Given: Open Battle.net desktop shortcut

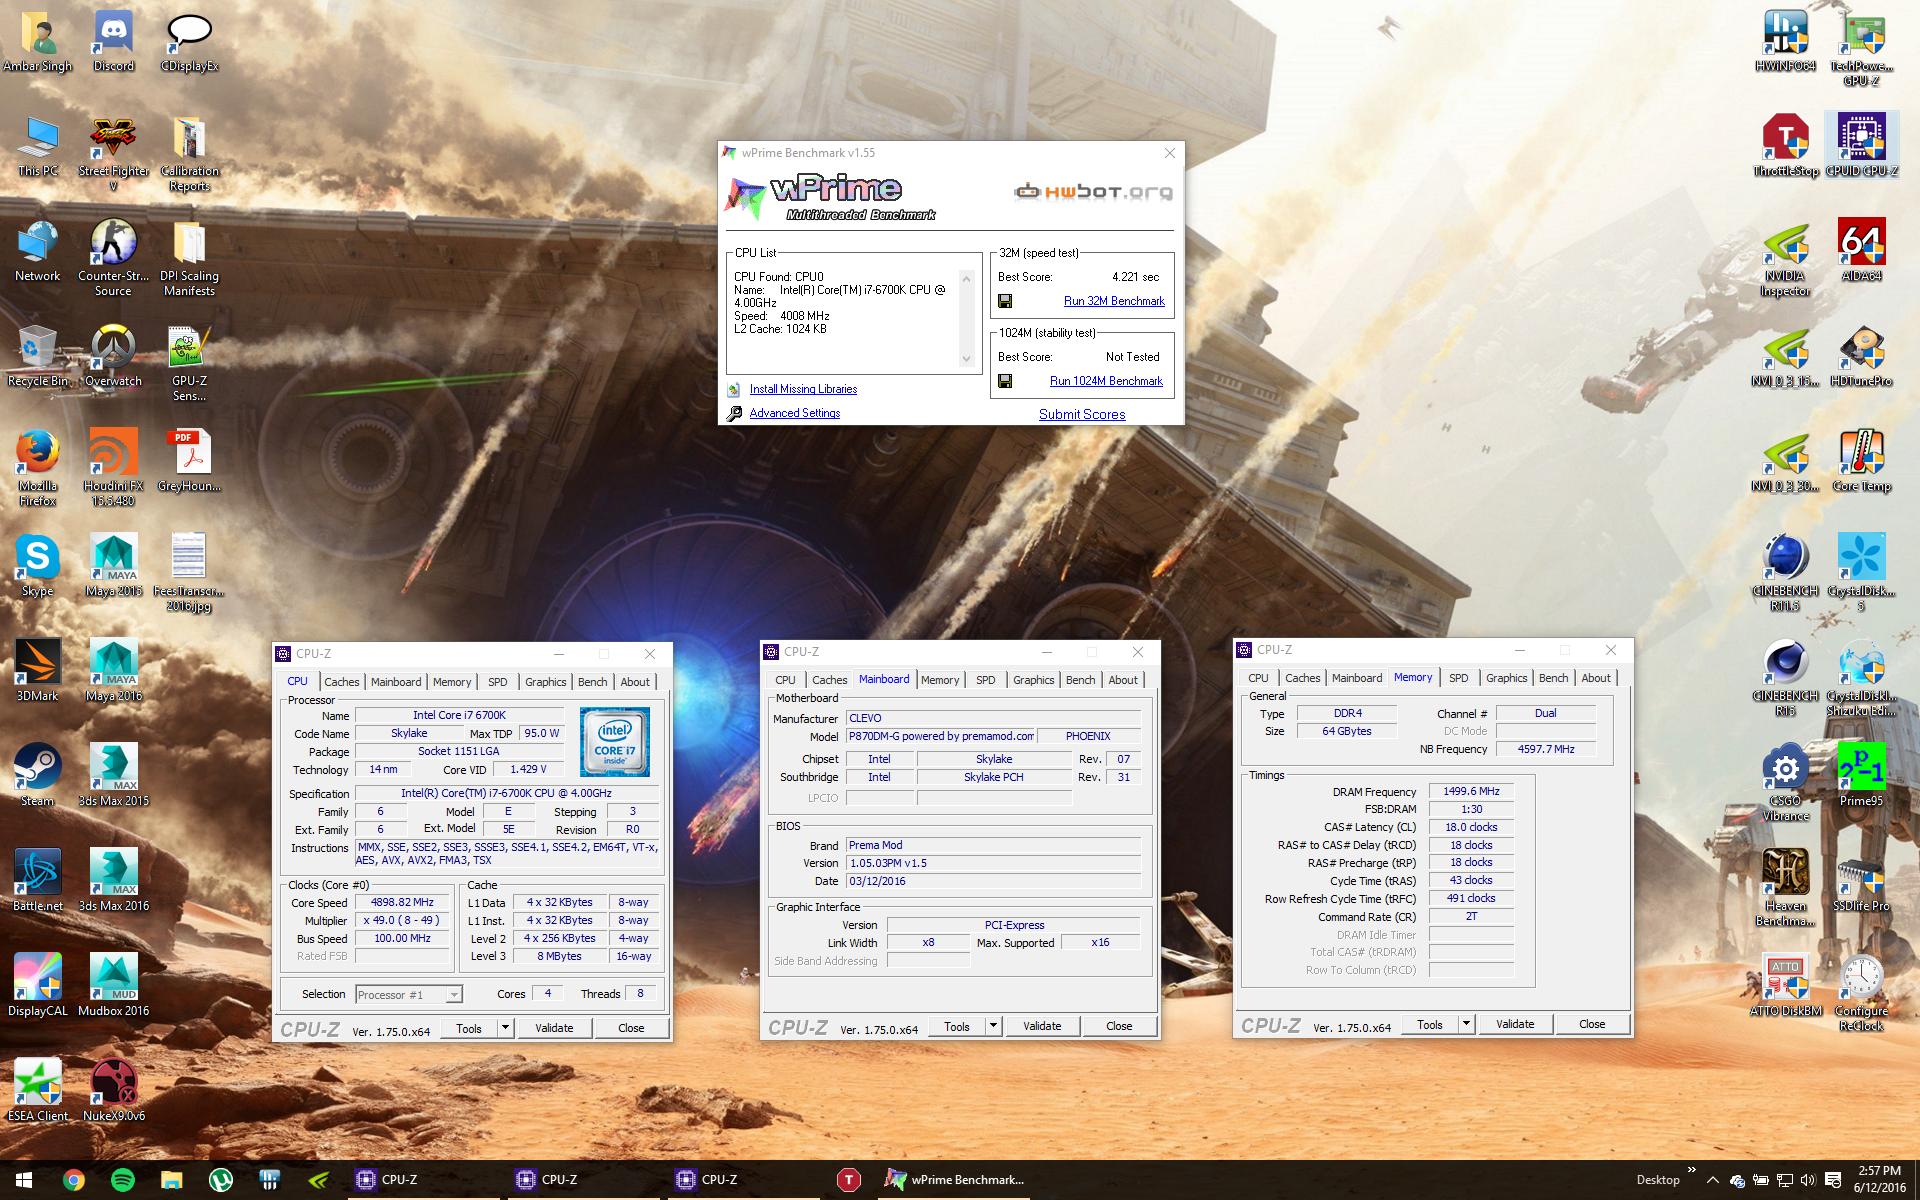Looking at the screenshot, I should point(37,881).
